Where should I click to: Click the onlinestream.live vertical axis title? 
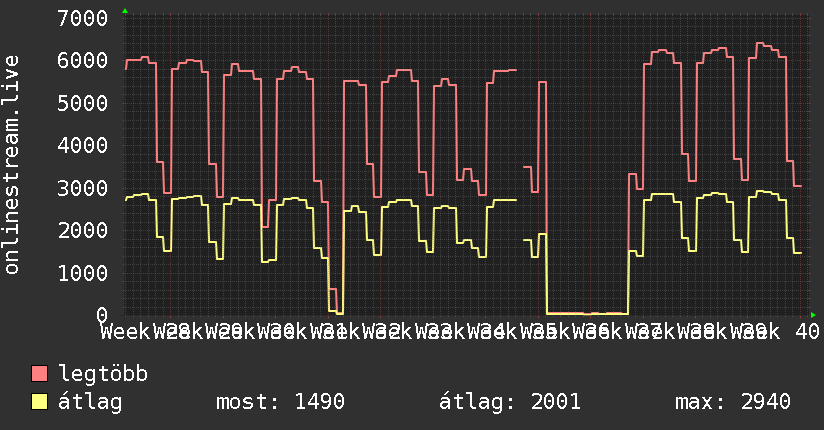click(x=11, y=165)
